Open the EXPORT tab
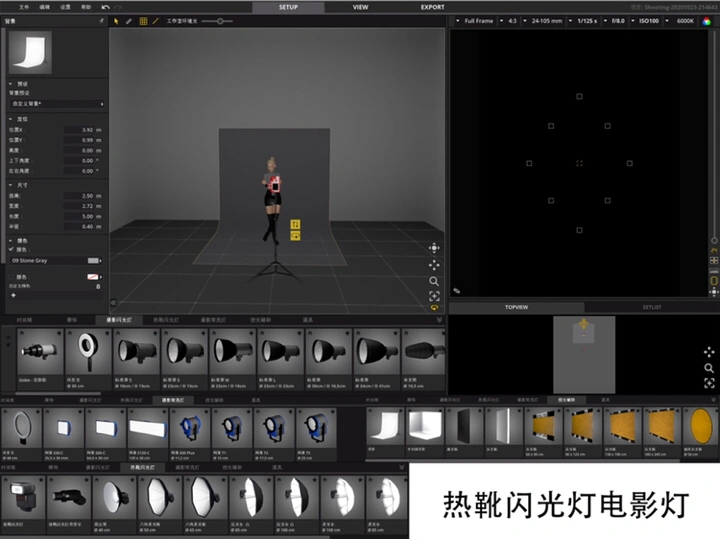The image size is (720, 539). click(432, 7)
